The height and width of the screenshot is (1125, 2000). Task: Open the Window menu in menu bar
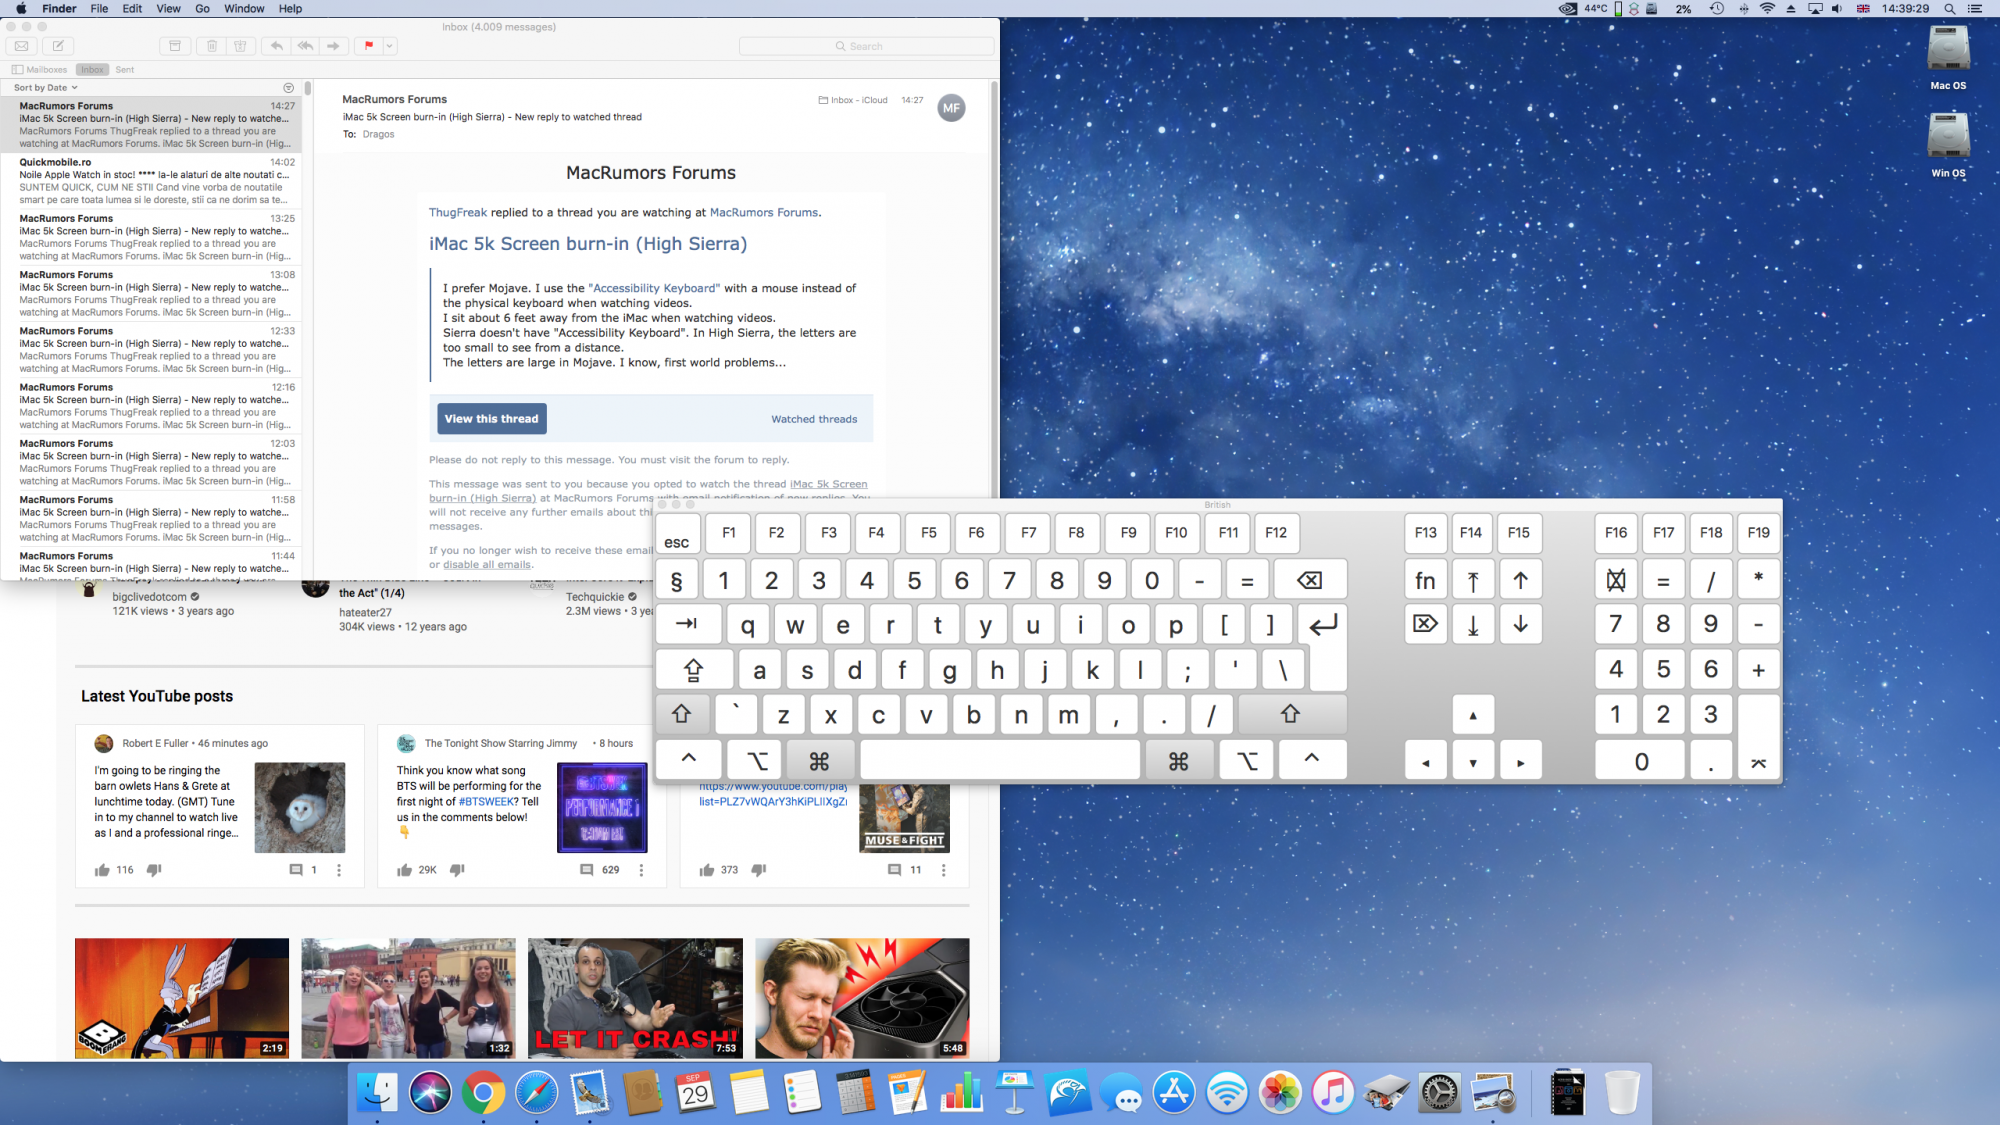[x=244, y=8]
